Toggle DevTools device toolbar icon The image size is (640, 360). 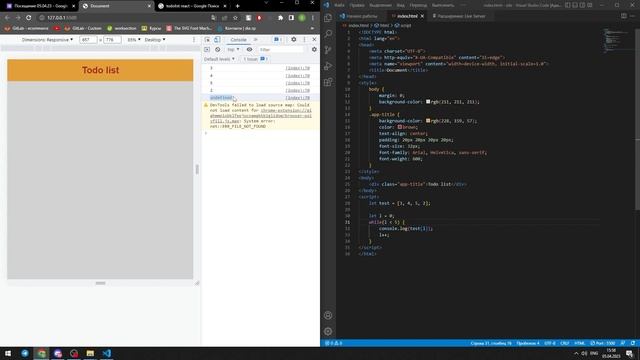tap(217, 40)
